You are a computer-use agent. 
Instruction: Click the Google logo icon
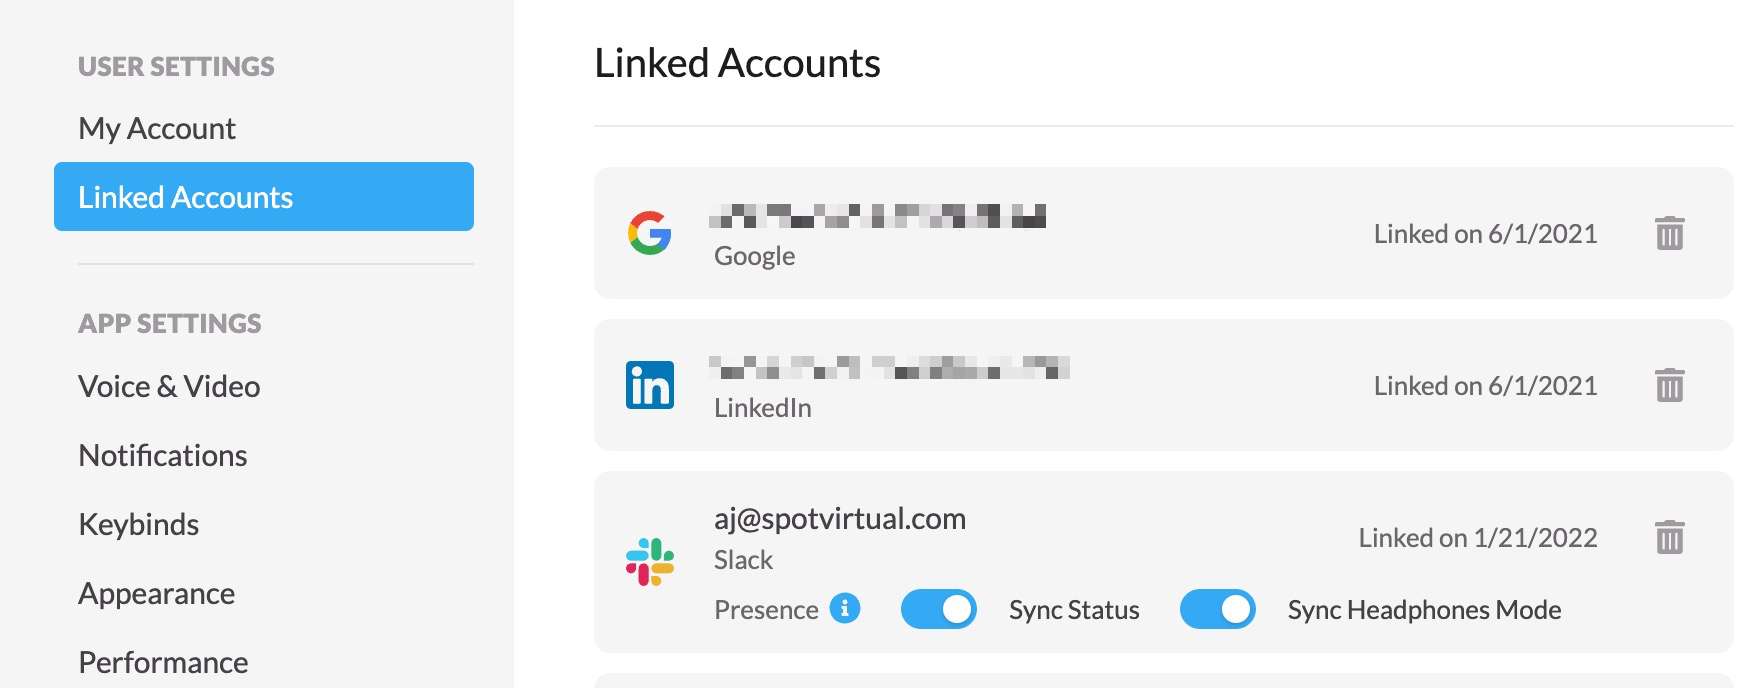point(650,233)
